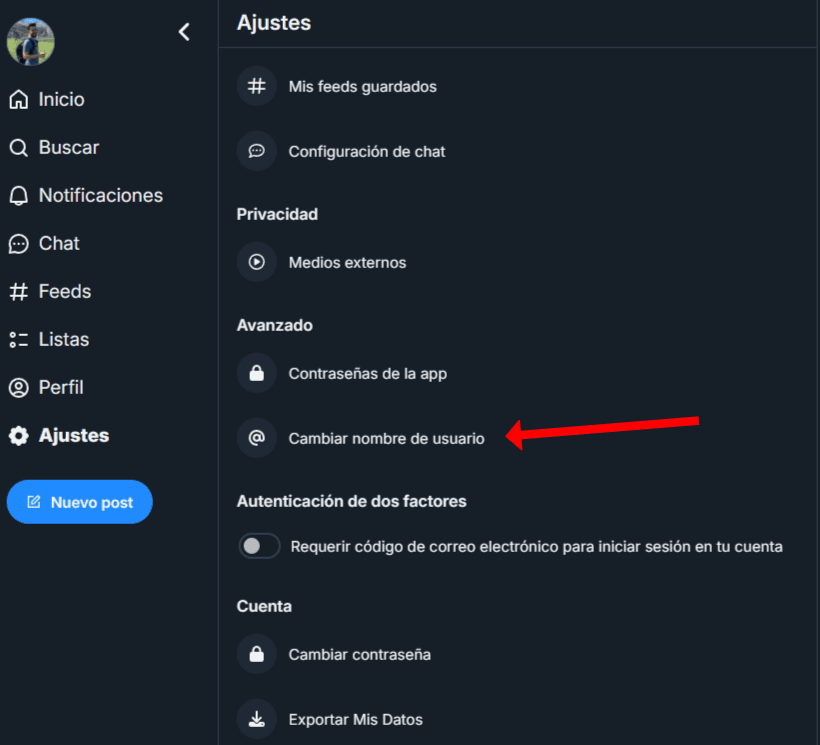Image resolution: width=820 pixels, height=745 pixels.
Task: Click the Listas list icon
Action: click(x=19, y=339)
